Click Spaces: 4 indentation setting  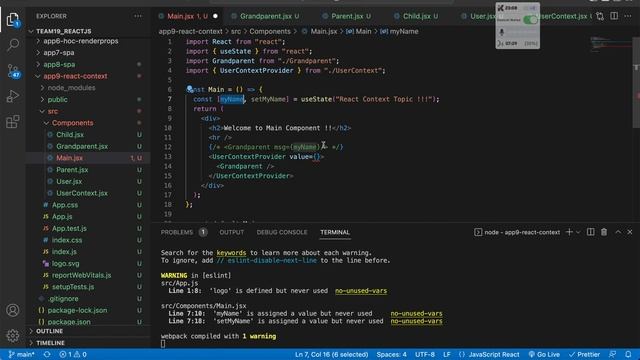(x=391, y=354)
